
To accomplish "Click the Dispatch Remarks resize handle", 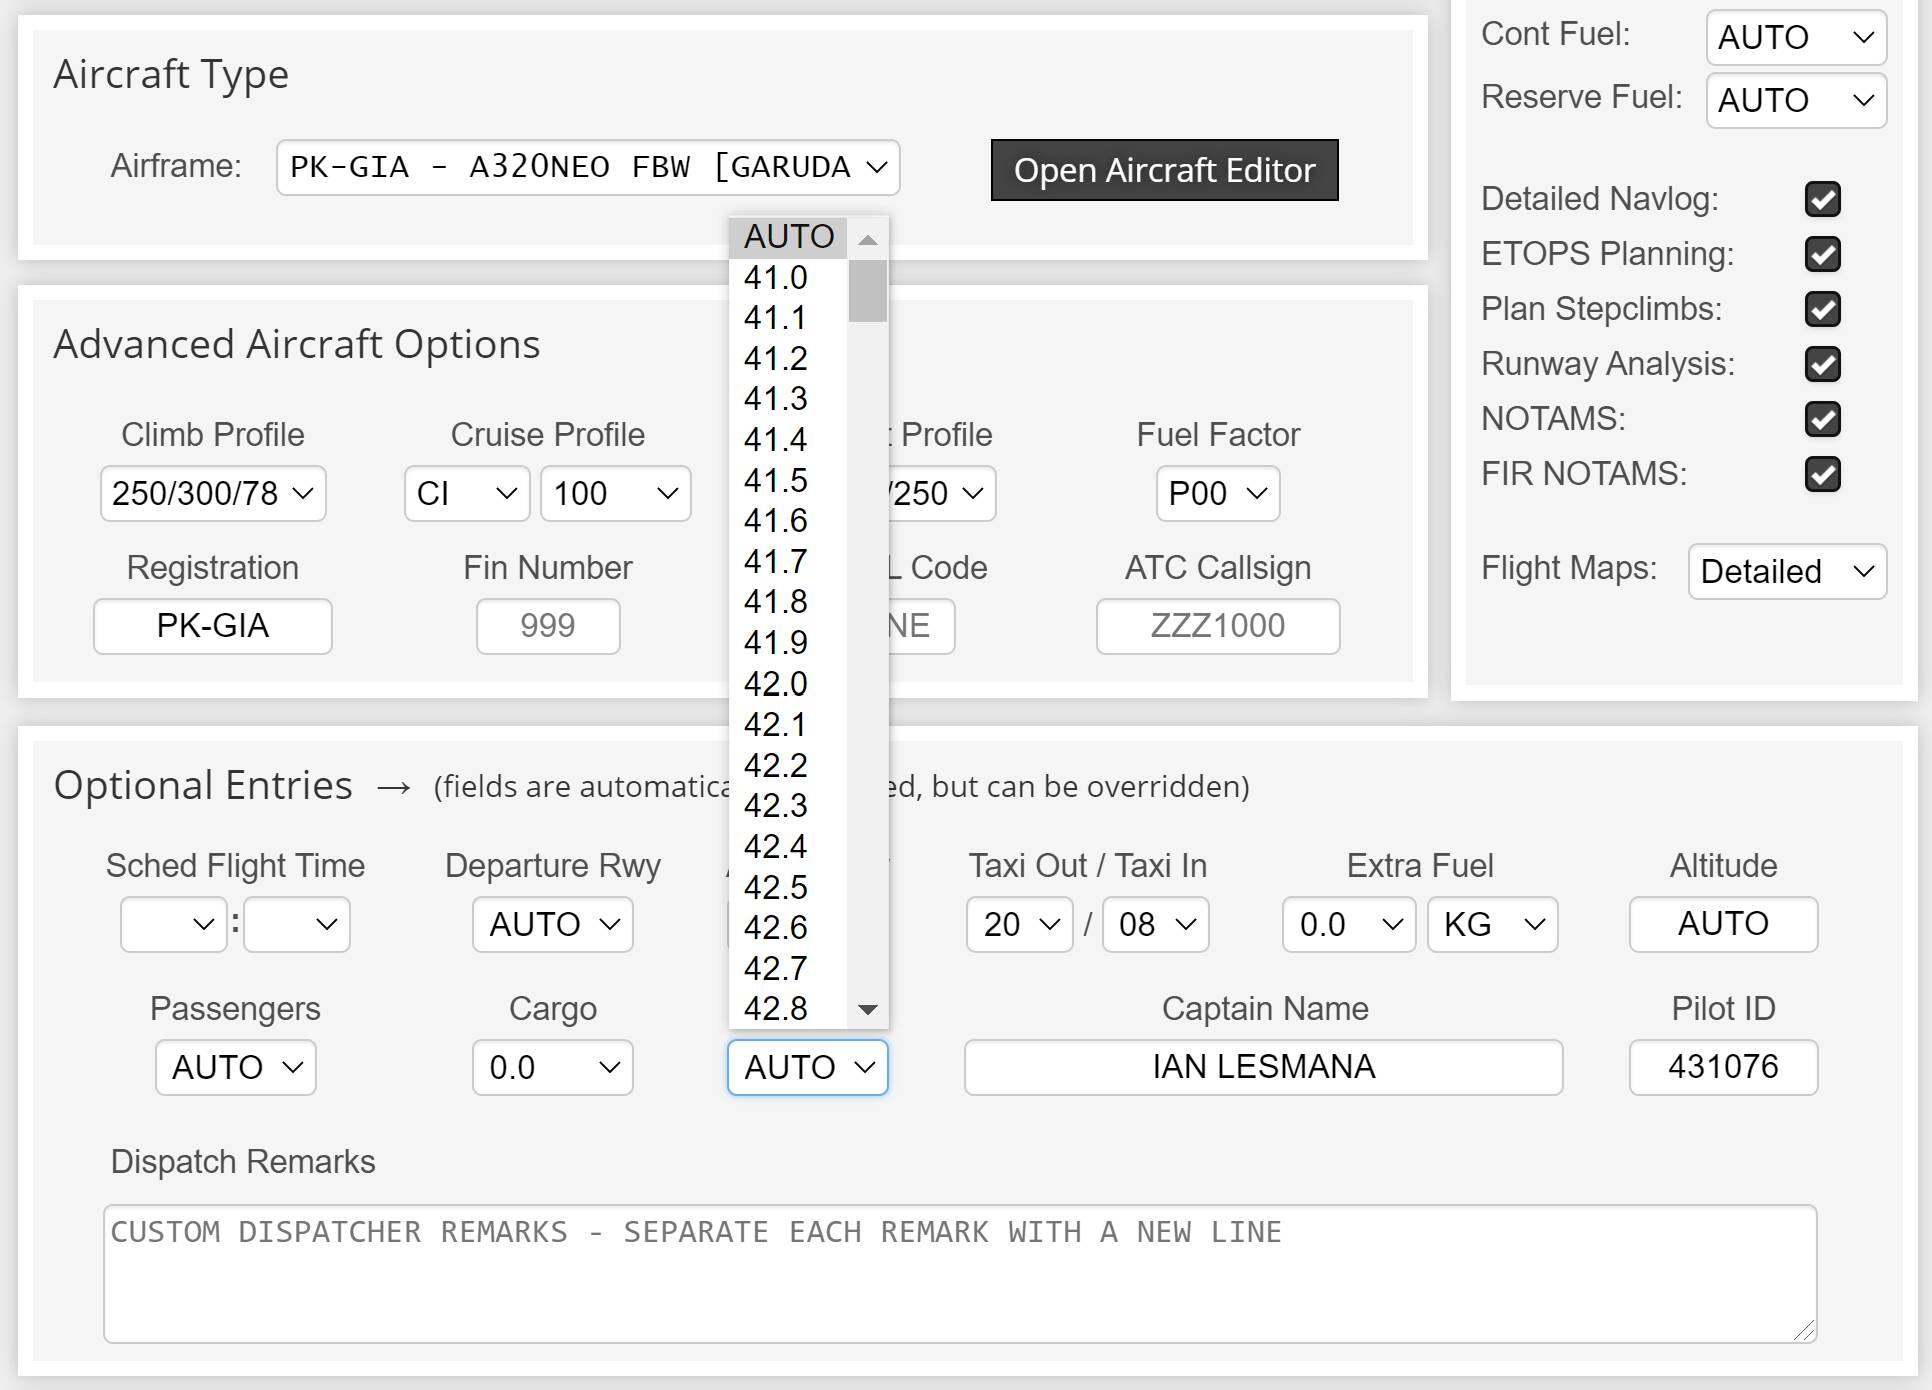I will click(x=1804, y=1330).
